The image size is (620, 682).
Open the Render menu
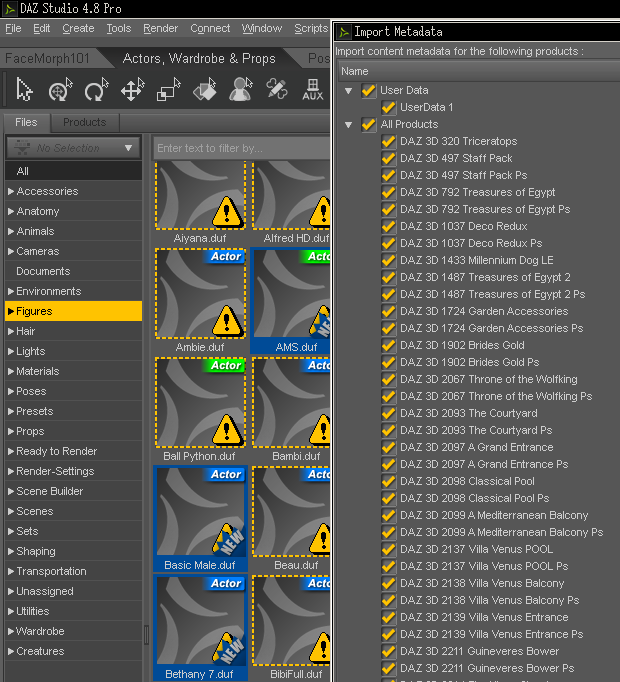pos(161,28)
